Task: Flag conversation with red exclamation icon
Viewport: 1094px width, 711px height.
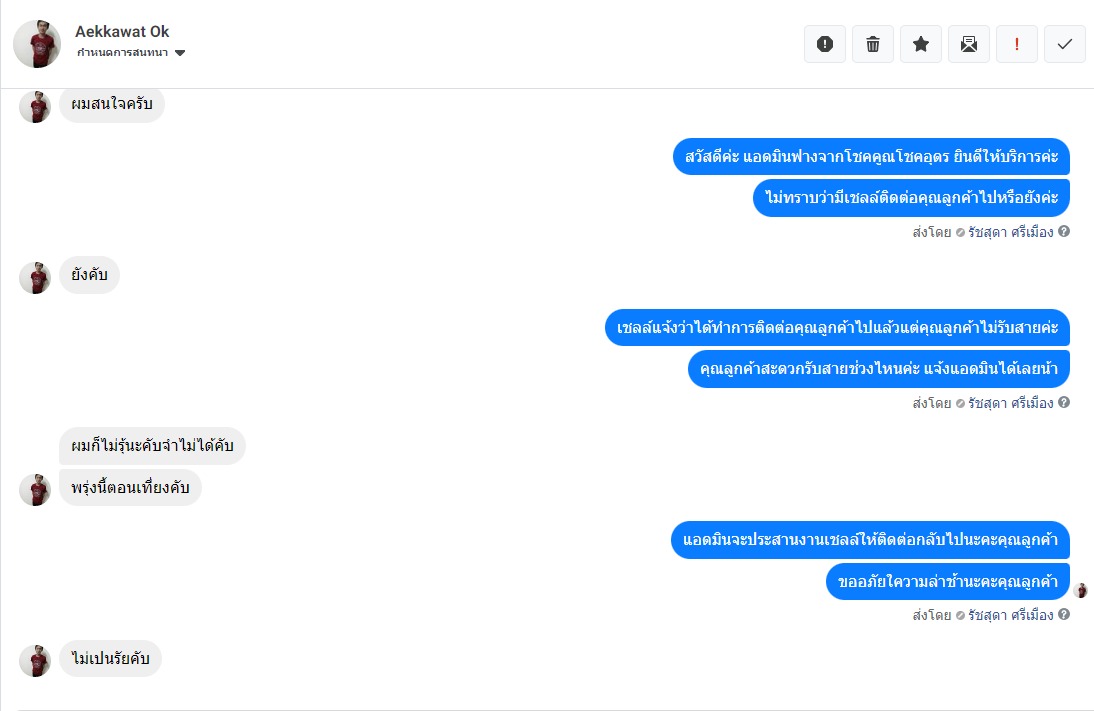Action: click(x=1017, y=44)
